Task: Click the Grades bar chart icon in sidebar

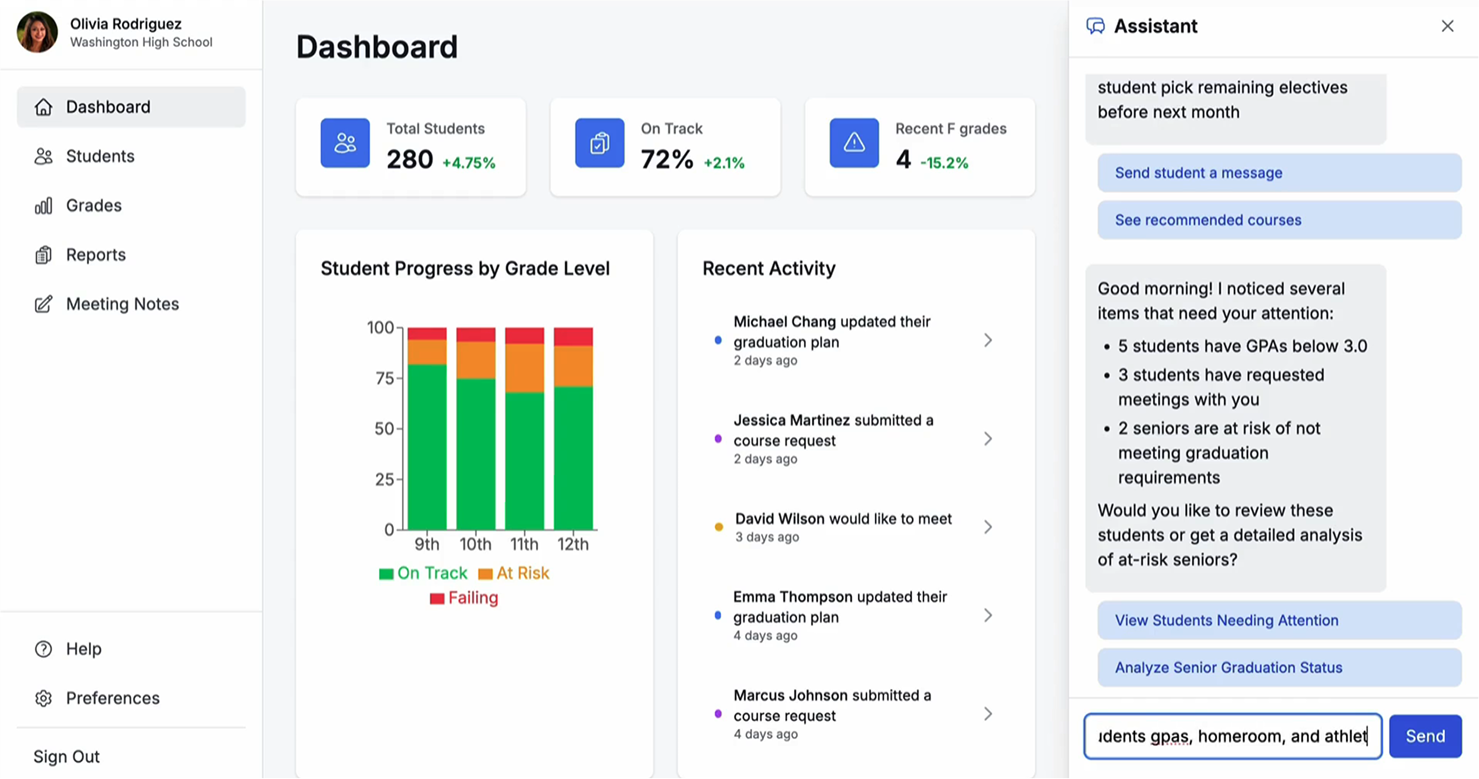Action: click(x=43, y=206)
